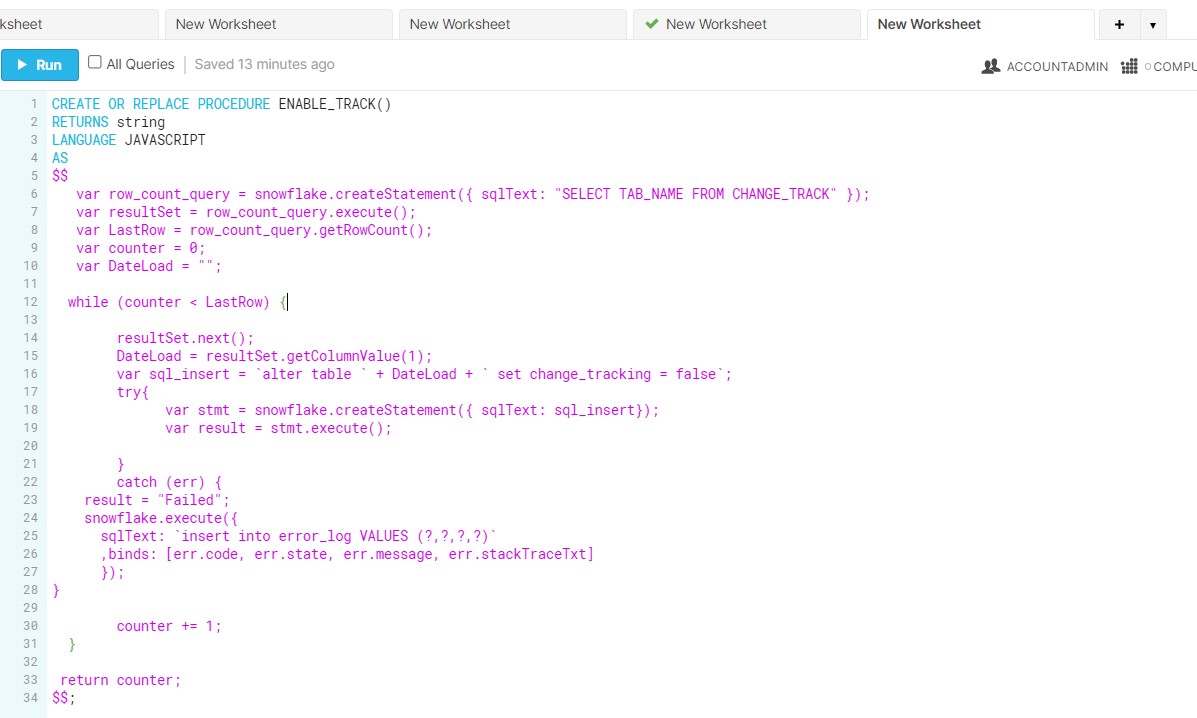Click line number 12 in the gutter
The image size is (1197, 718).
(30, 302)
